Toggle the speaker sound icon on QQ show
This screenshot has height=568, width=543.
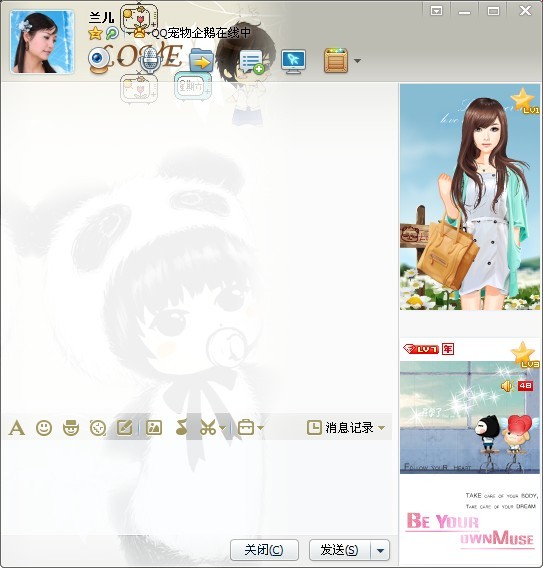pos(507,386)
